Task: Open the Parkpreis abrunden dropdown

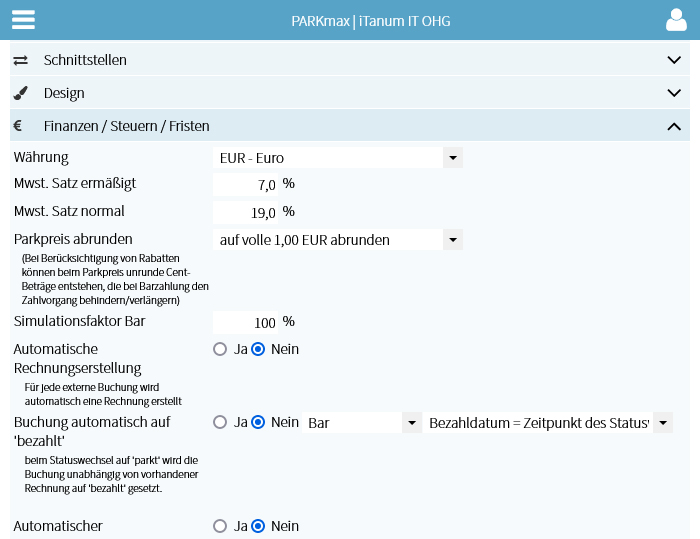Action: [x=338, y=240]
